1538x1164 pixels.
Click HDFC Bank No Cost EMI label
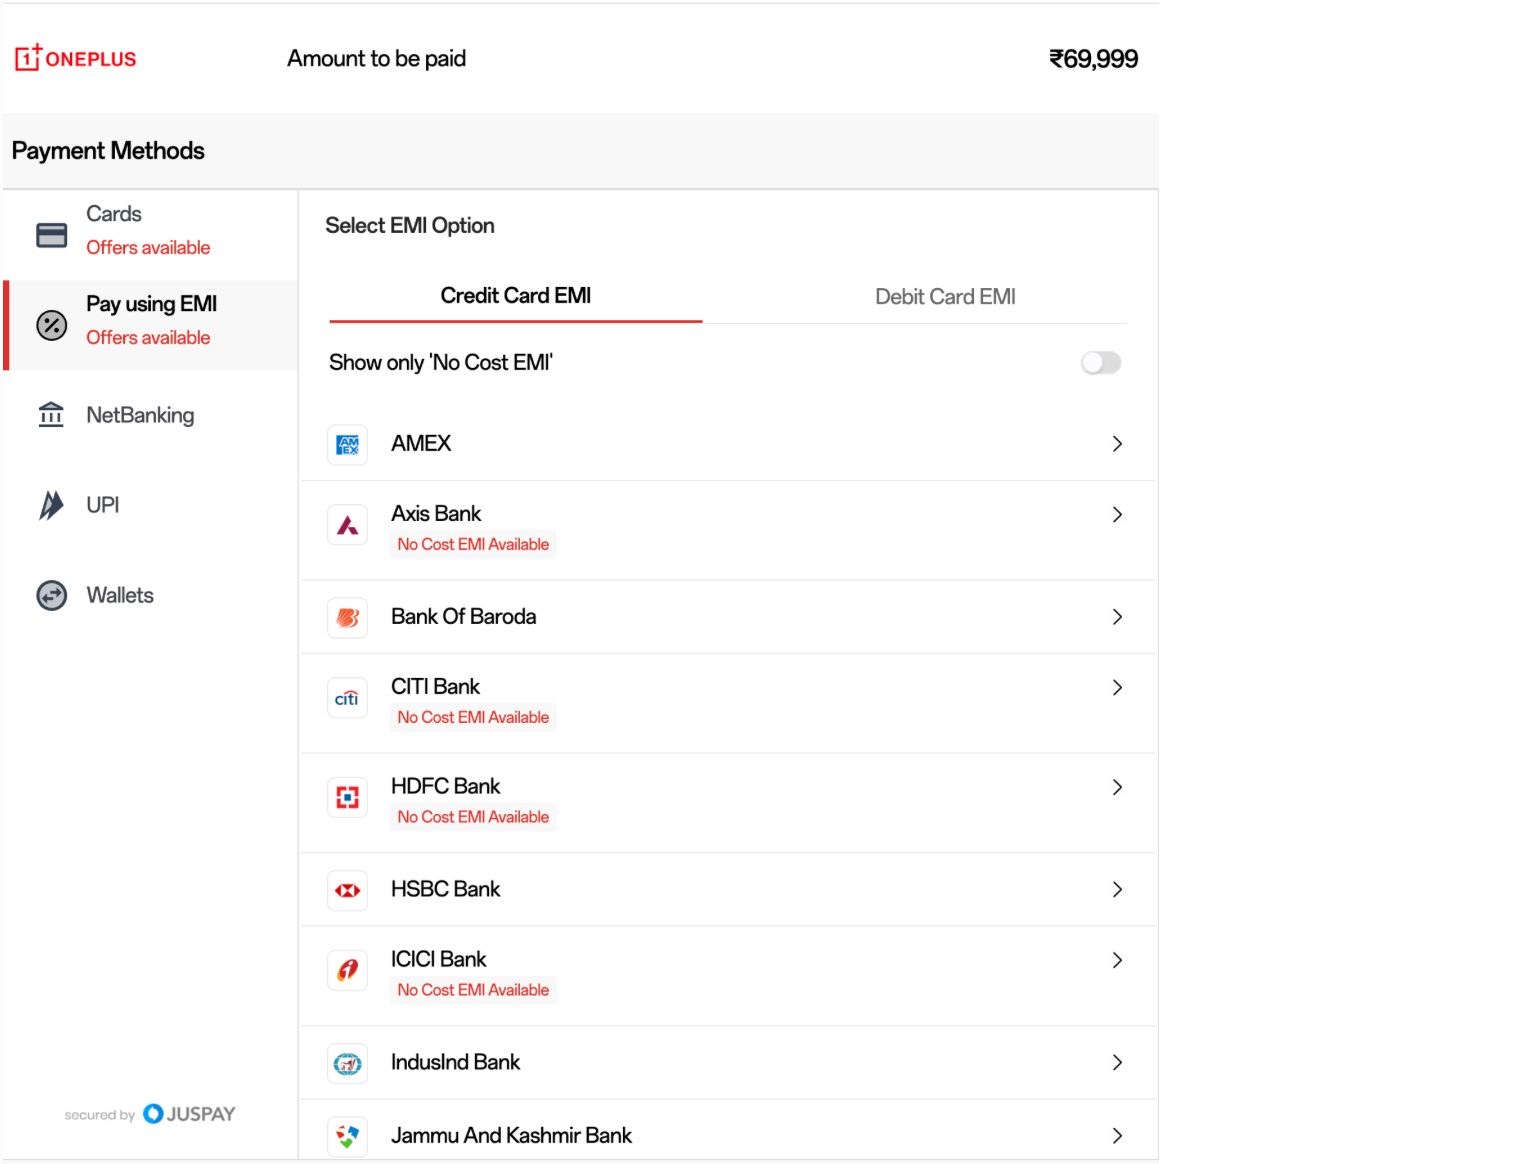pyautogui.click(x=473, y=817)
